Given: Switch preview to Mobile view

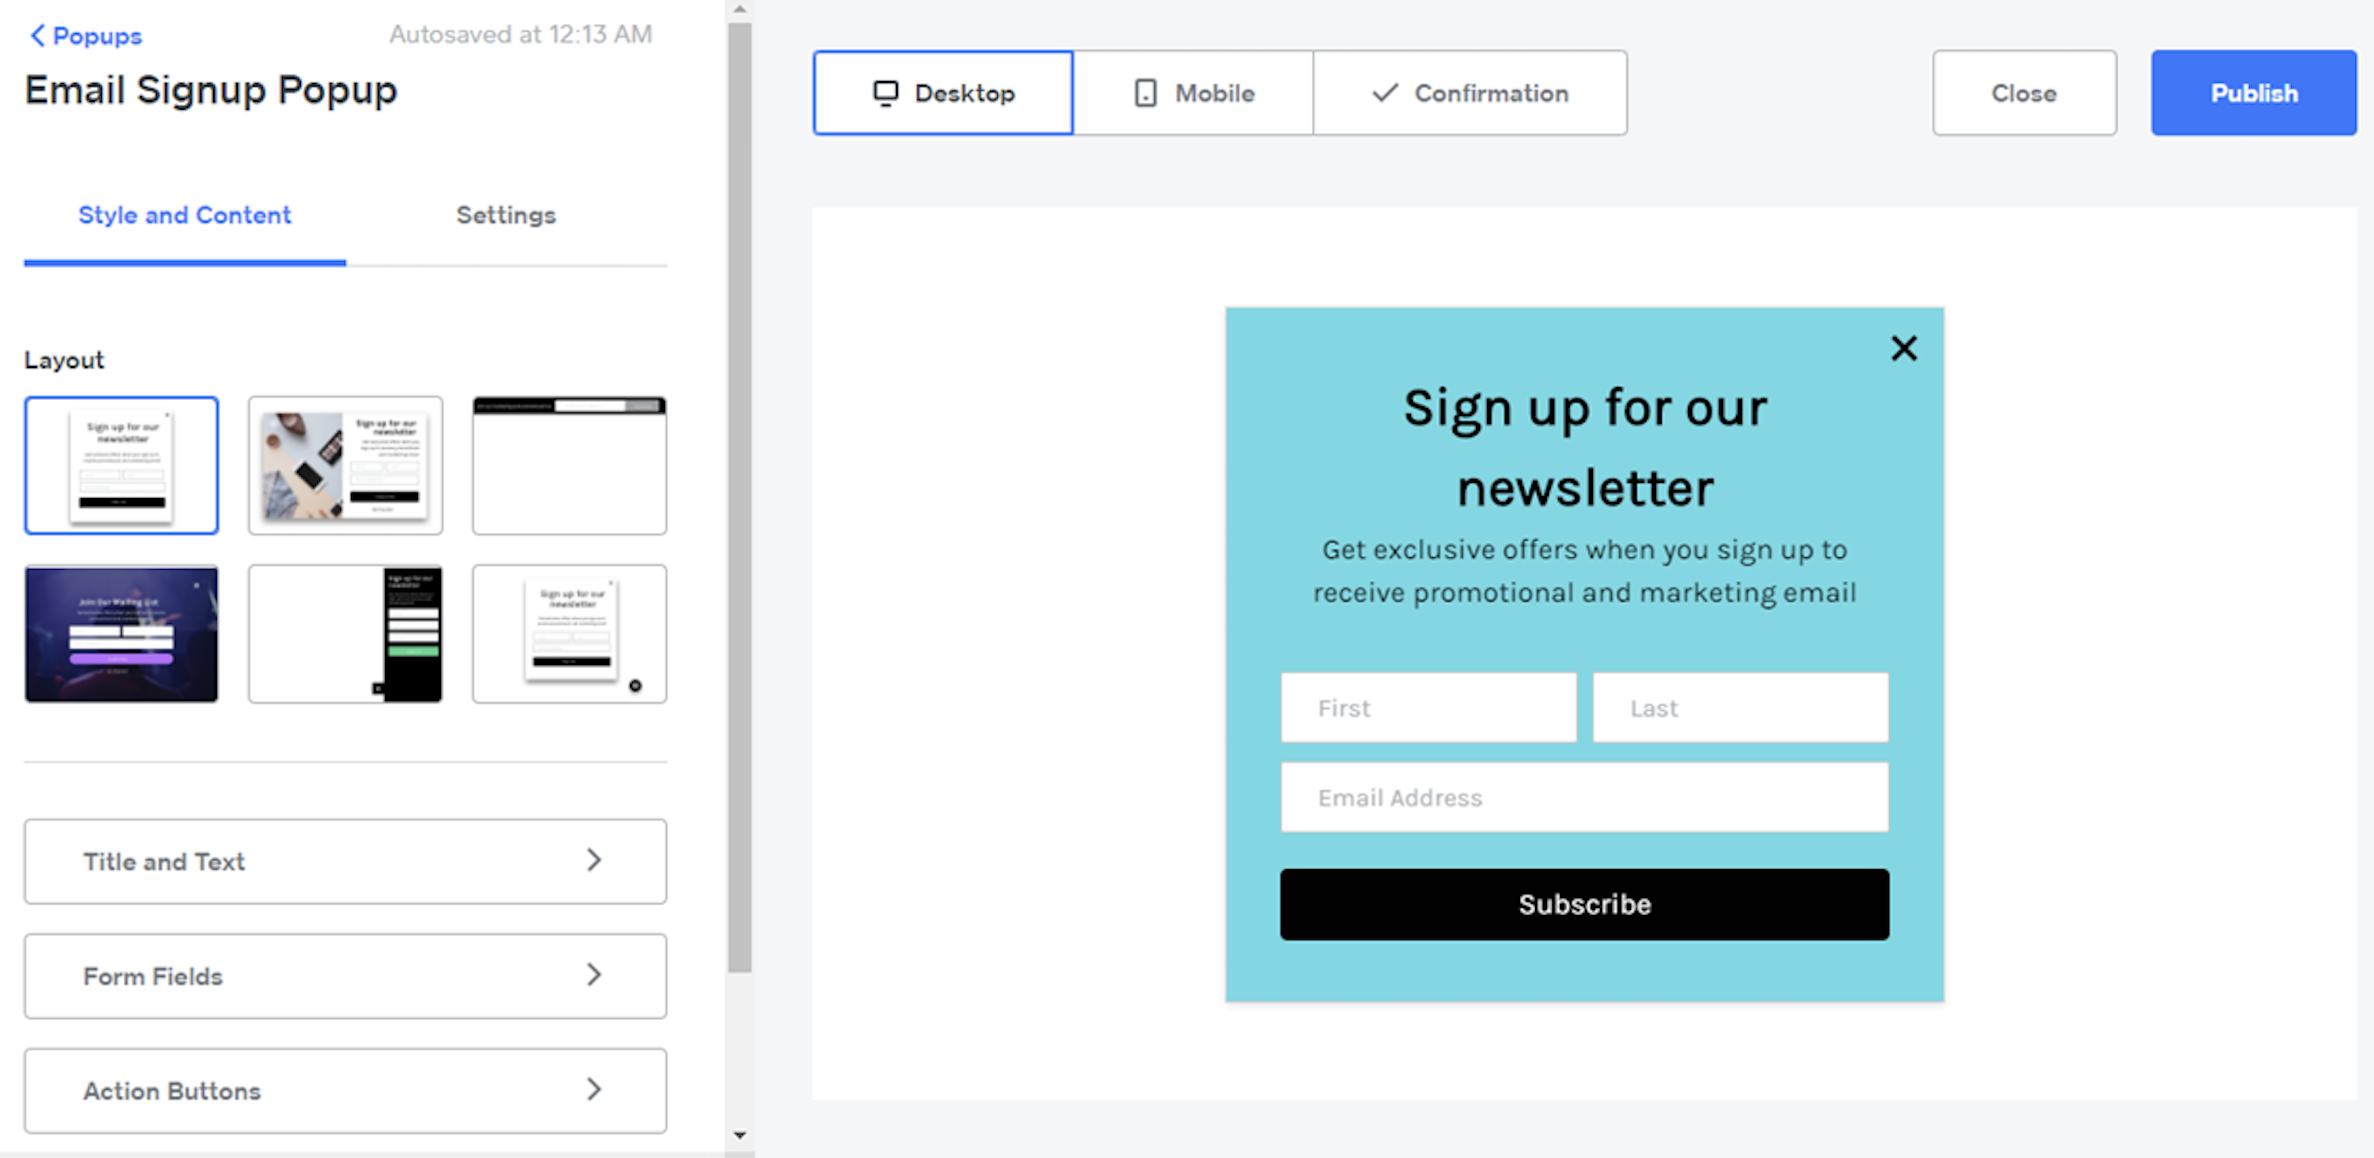Looking at the screenshot, I should click(x=1193, y=93).
